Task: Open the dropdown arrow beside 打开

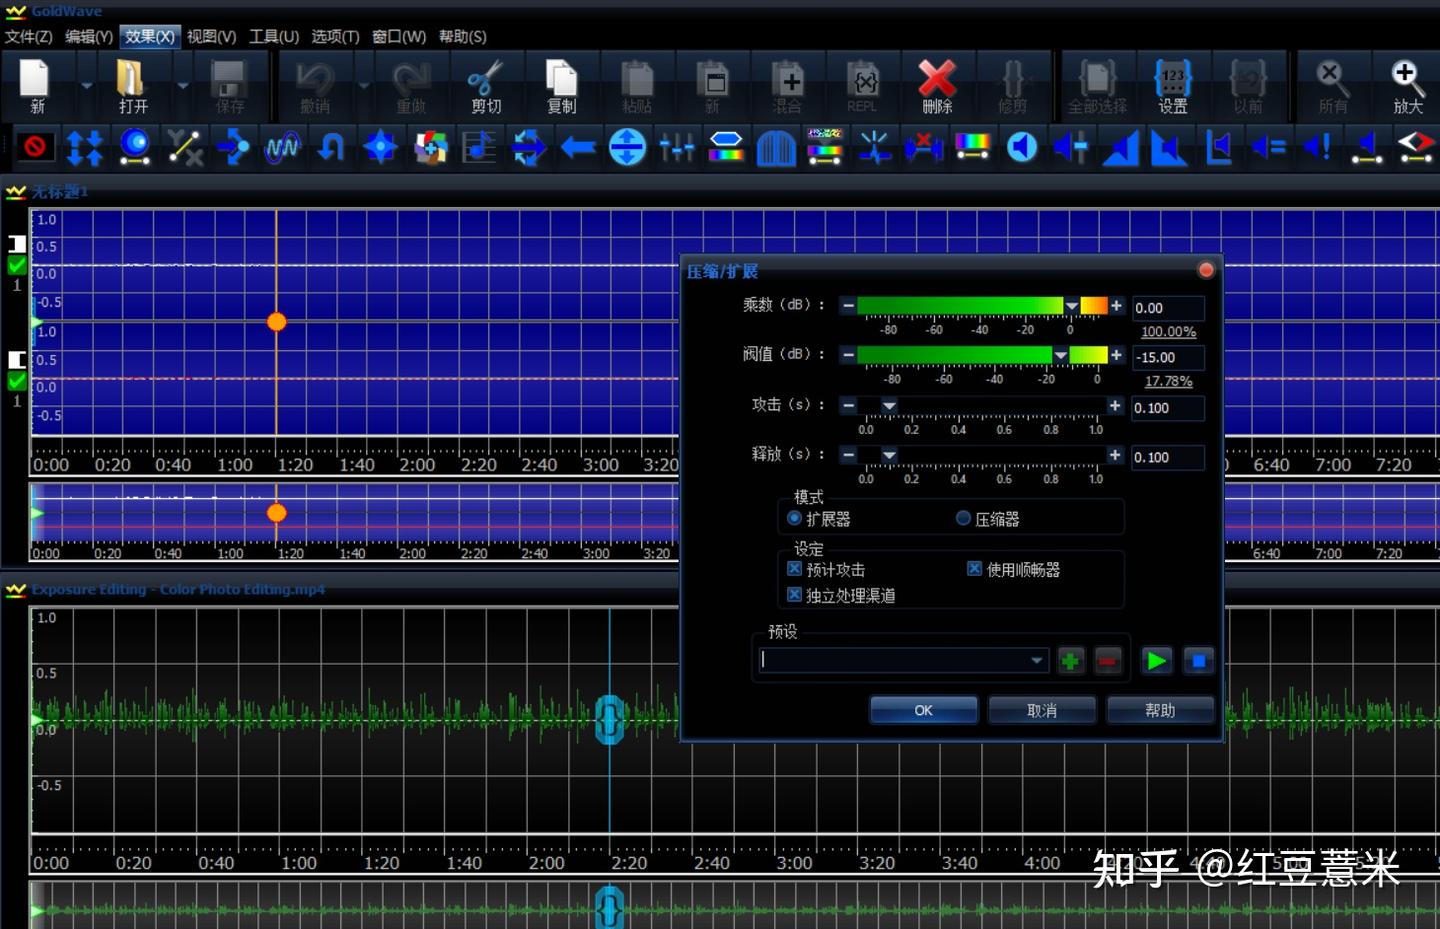Action: click(x=182, y=86)
